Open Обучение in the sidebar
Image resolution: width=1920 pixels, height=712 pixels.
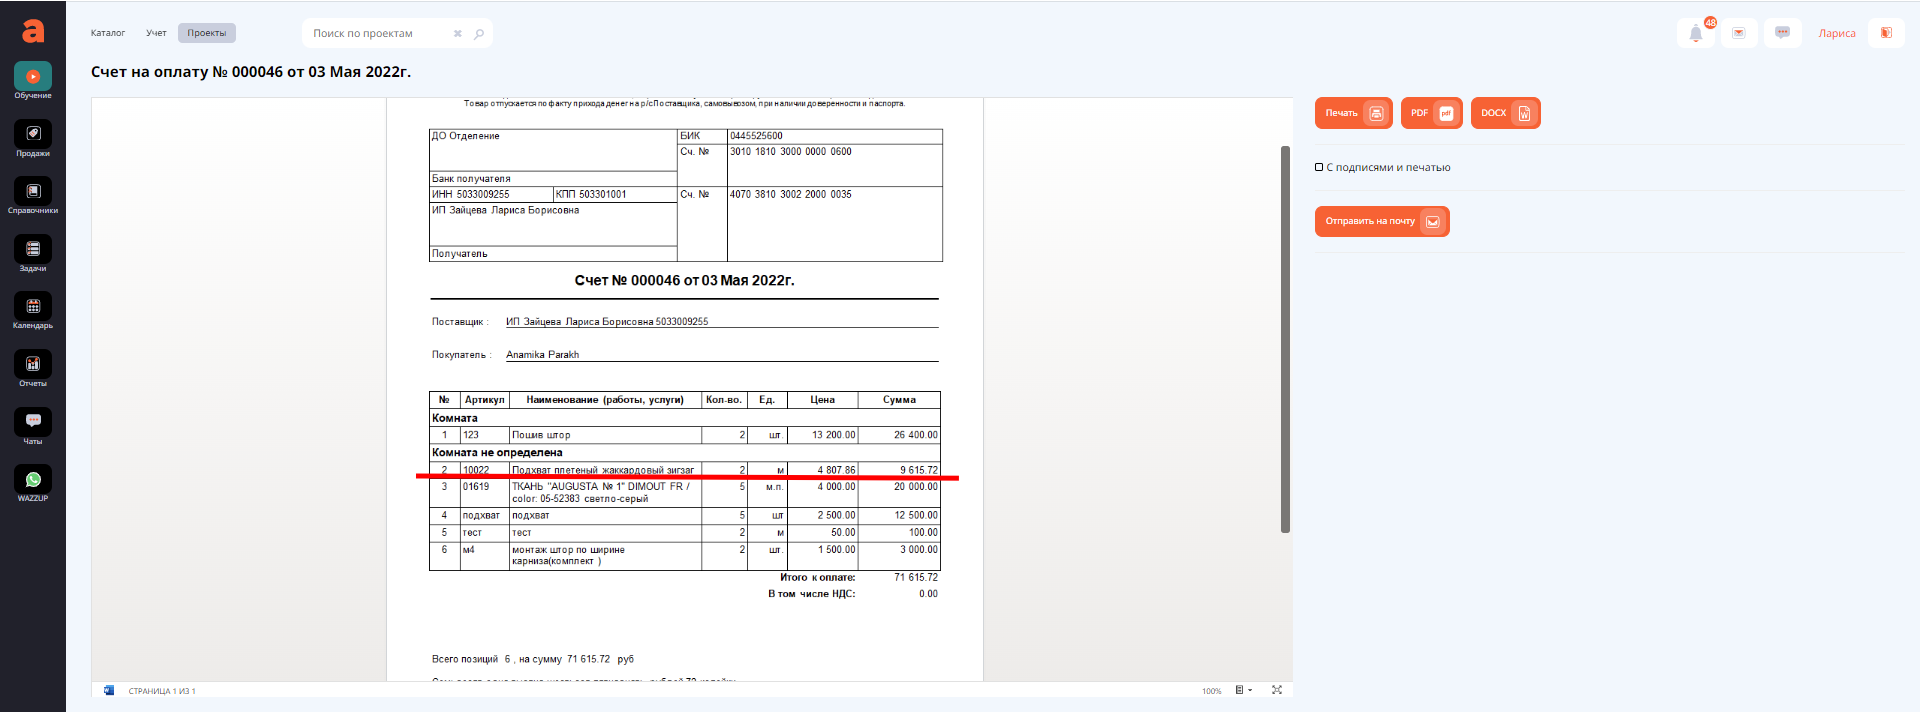pos(33,81)
